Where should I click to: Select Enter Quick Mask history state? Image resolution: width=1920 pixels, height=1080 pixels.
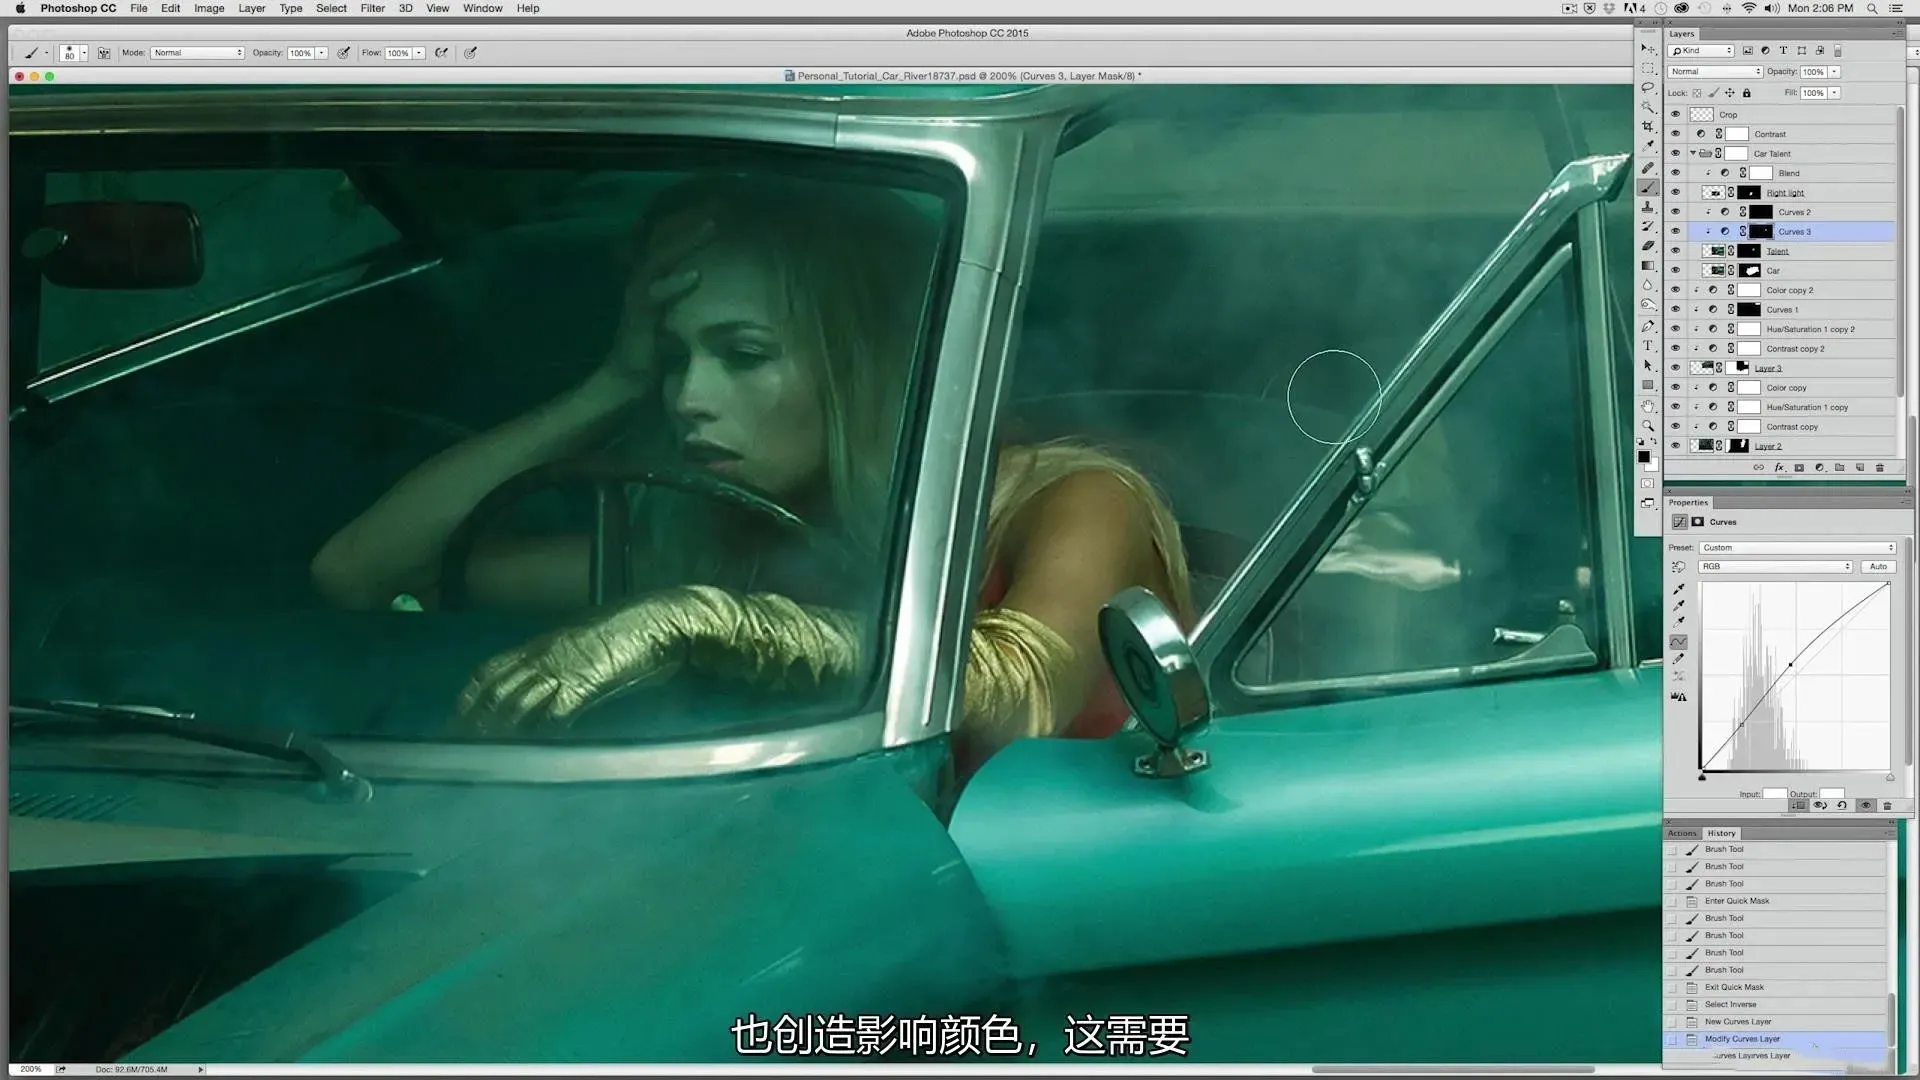pos(1736,901)
